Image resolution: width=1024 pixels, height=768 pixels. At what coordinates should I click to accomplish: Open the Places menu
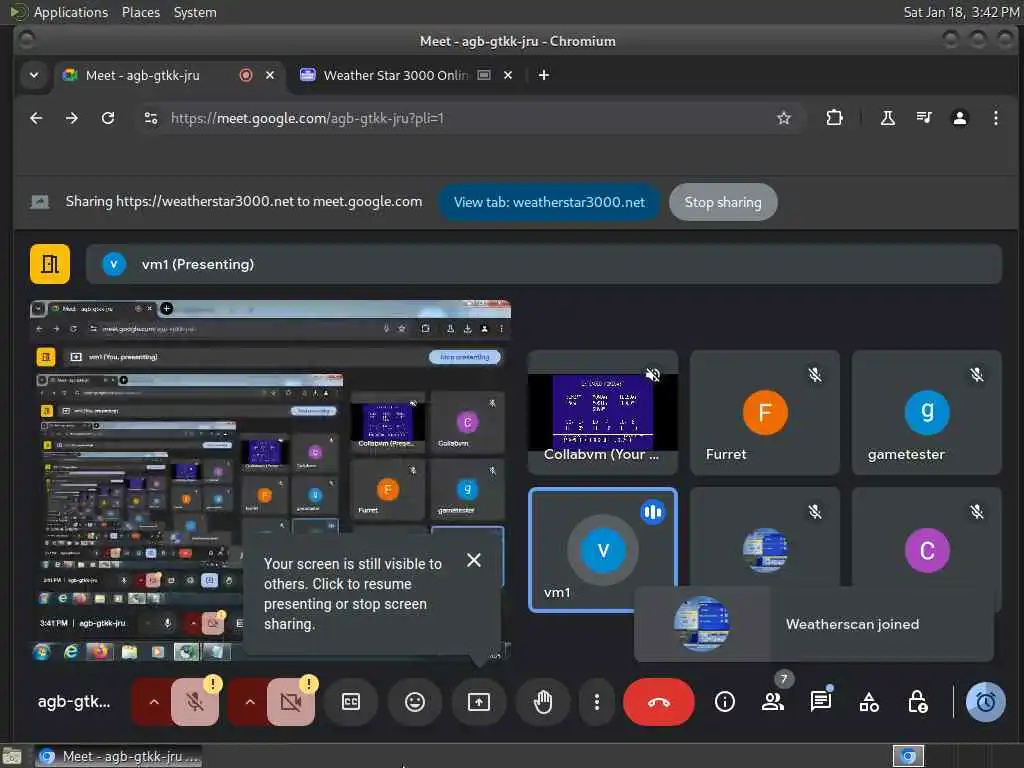(140, 12)
